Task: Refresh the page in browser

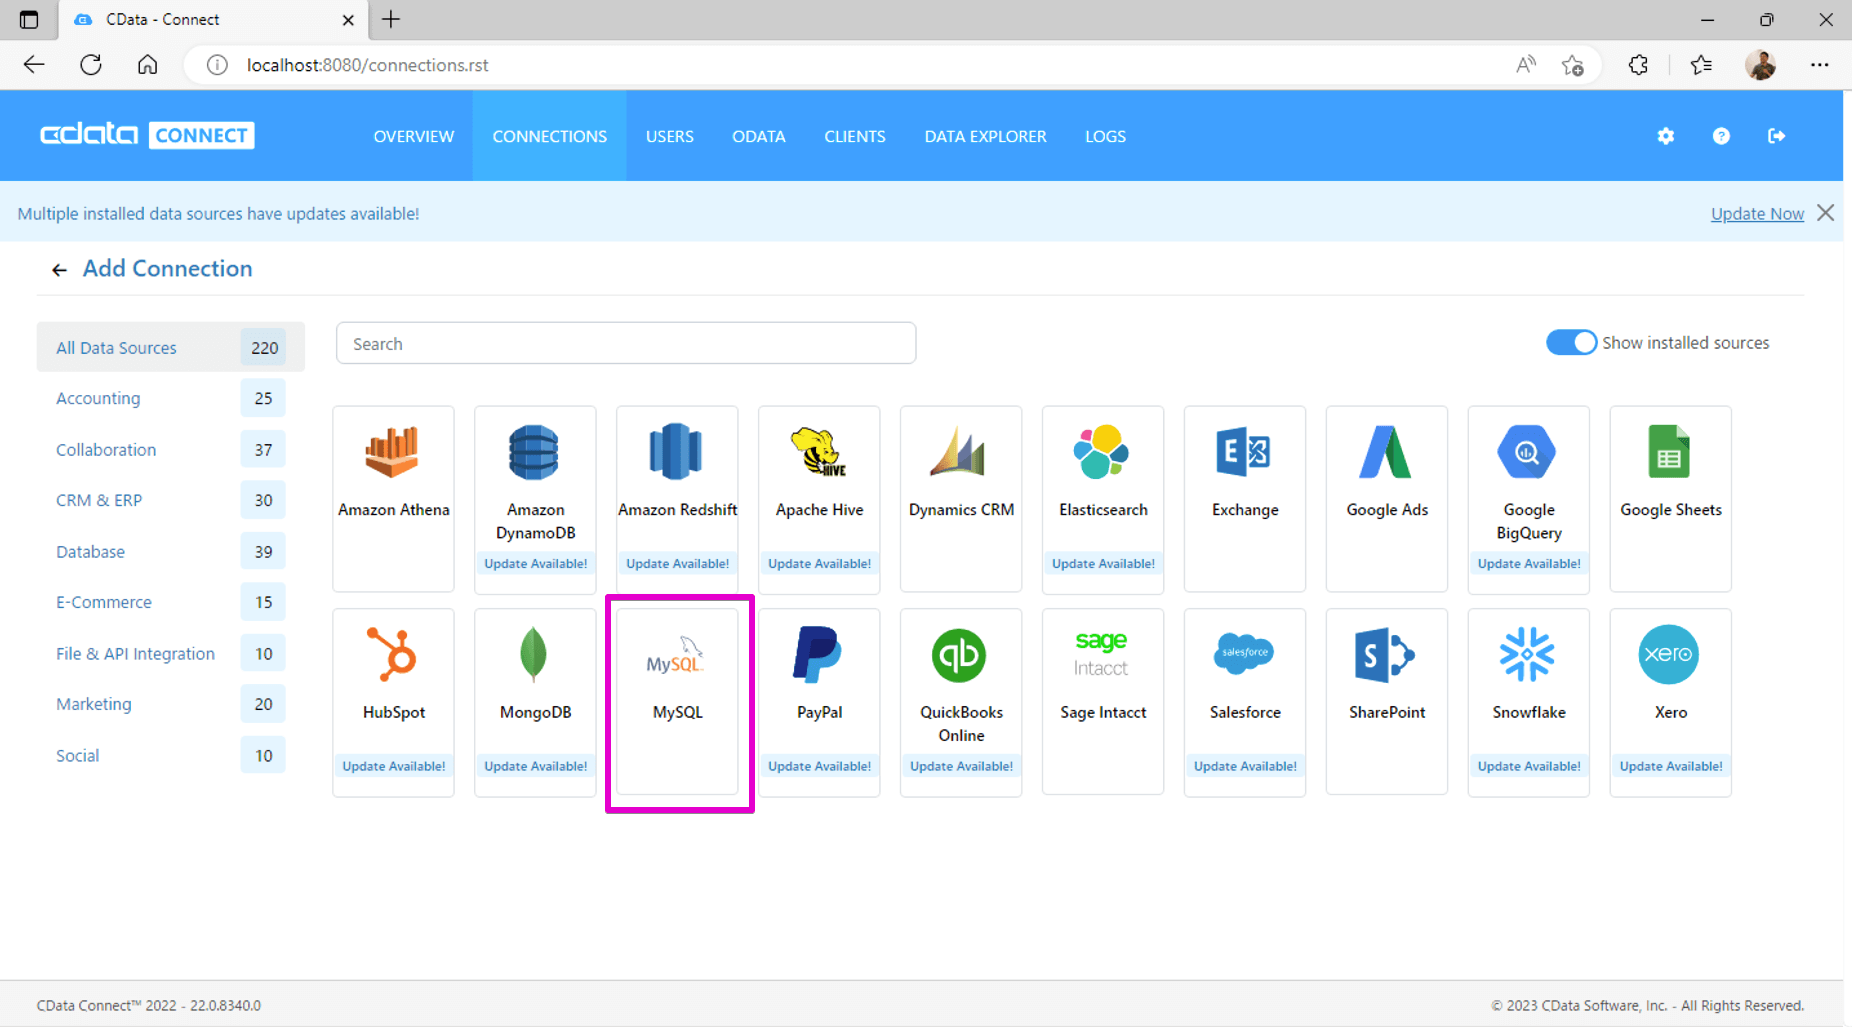Action: click(91, 65)
